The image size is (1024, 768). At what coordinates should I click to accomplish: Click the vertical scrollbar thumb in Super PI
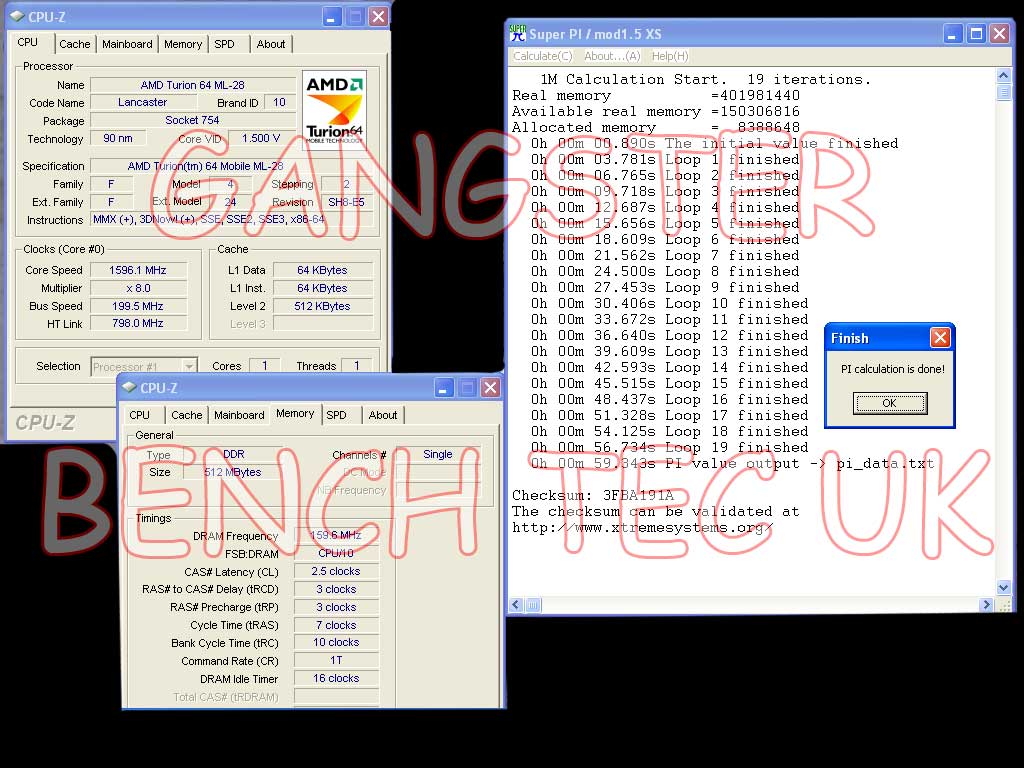(1004, 92)
